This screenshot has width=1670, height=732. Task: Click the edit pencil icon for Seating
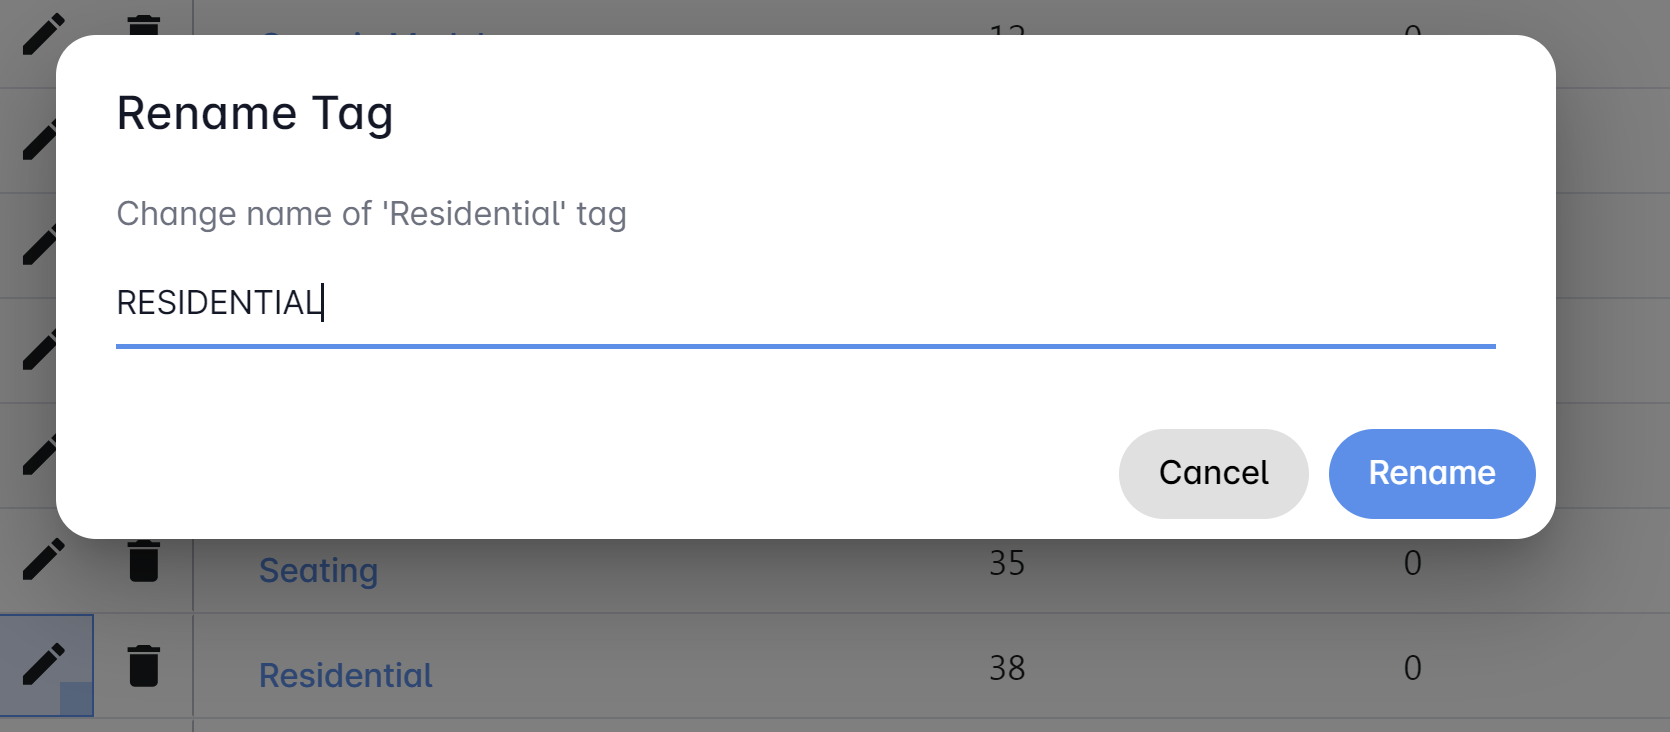click(x=43, y=560)
